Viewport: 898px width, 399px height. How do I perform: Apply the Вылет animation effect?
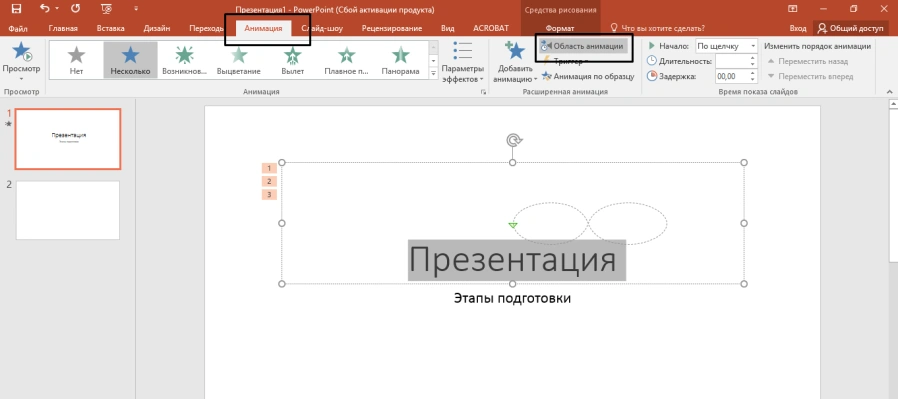[x=293, y=60]
